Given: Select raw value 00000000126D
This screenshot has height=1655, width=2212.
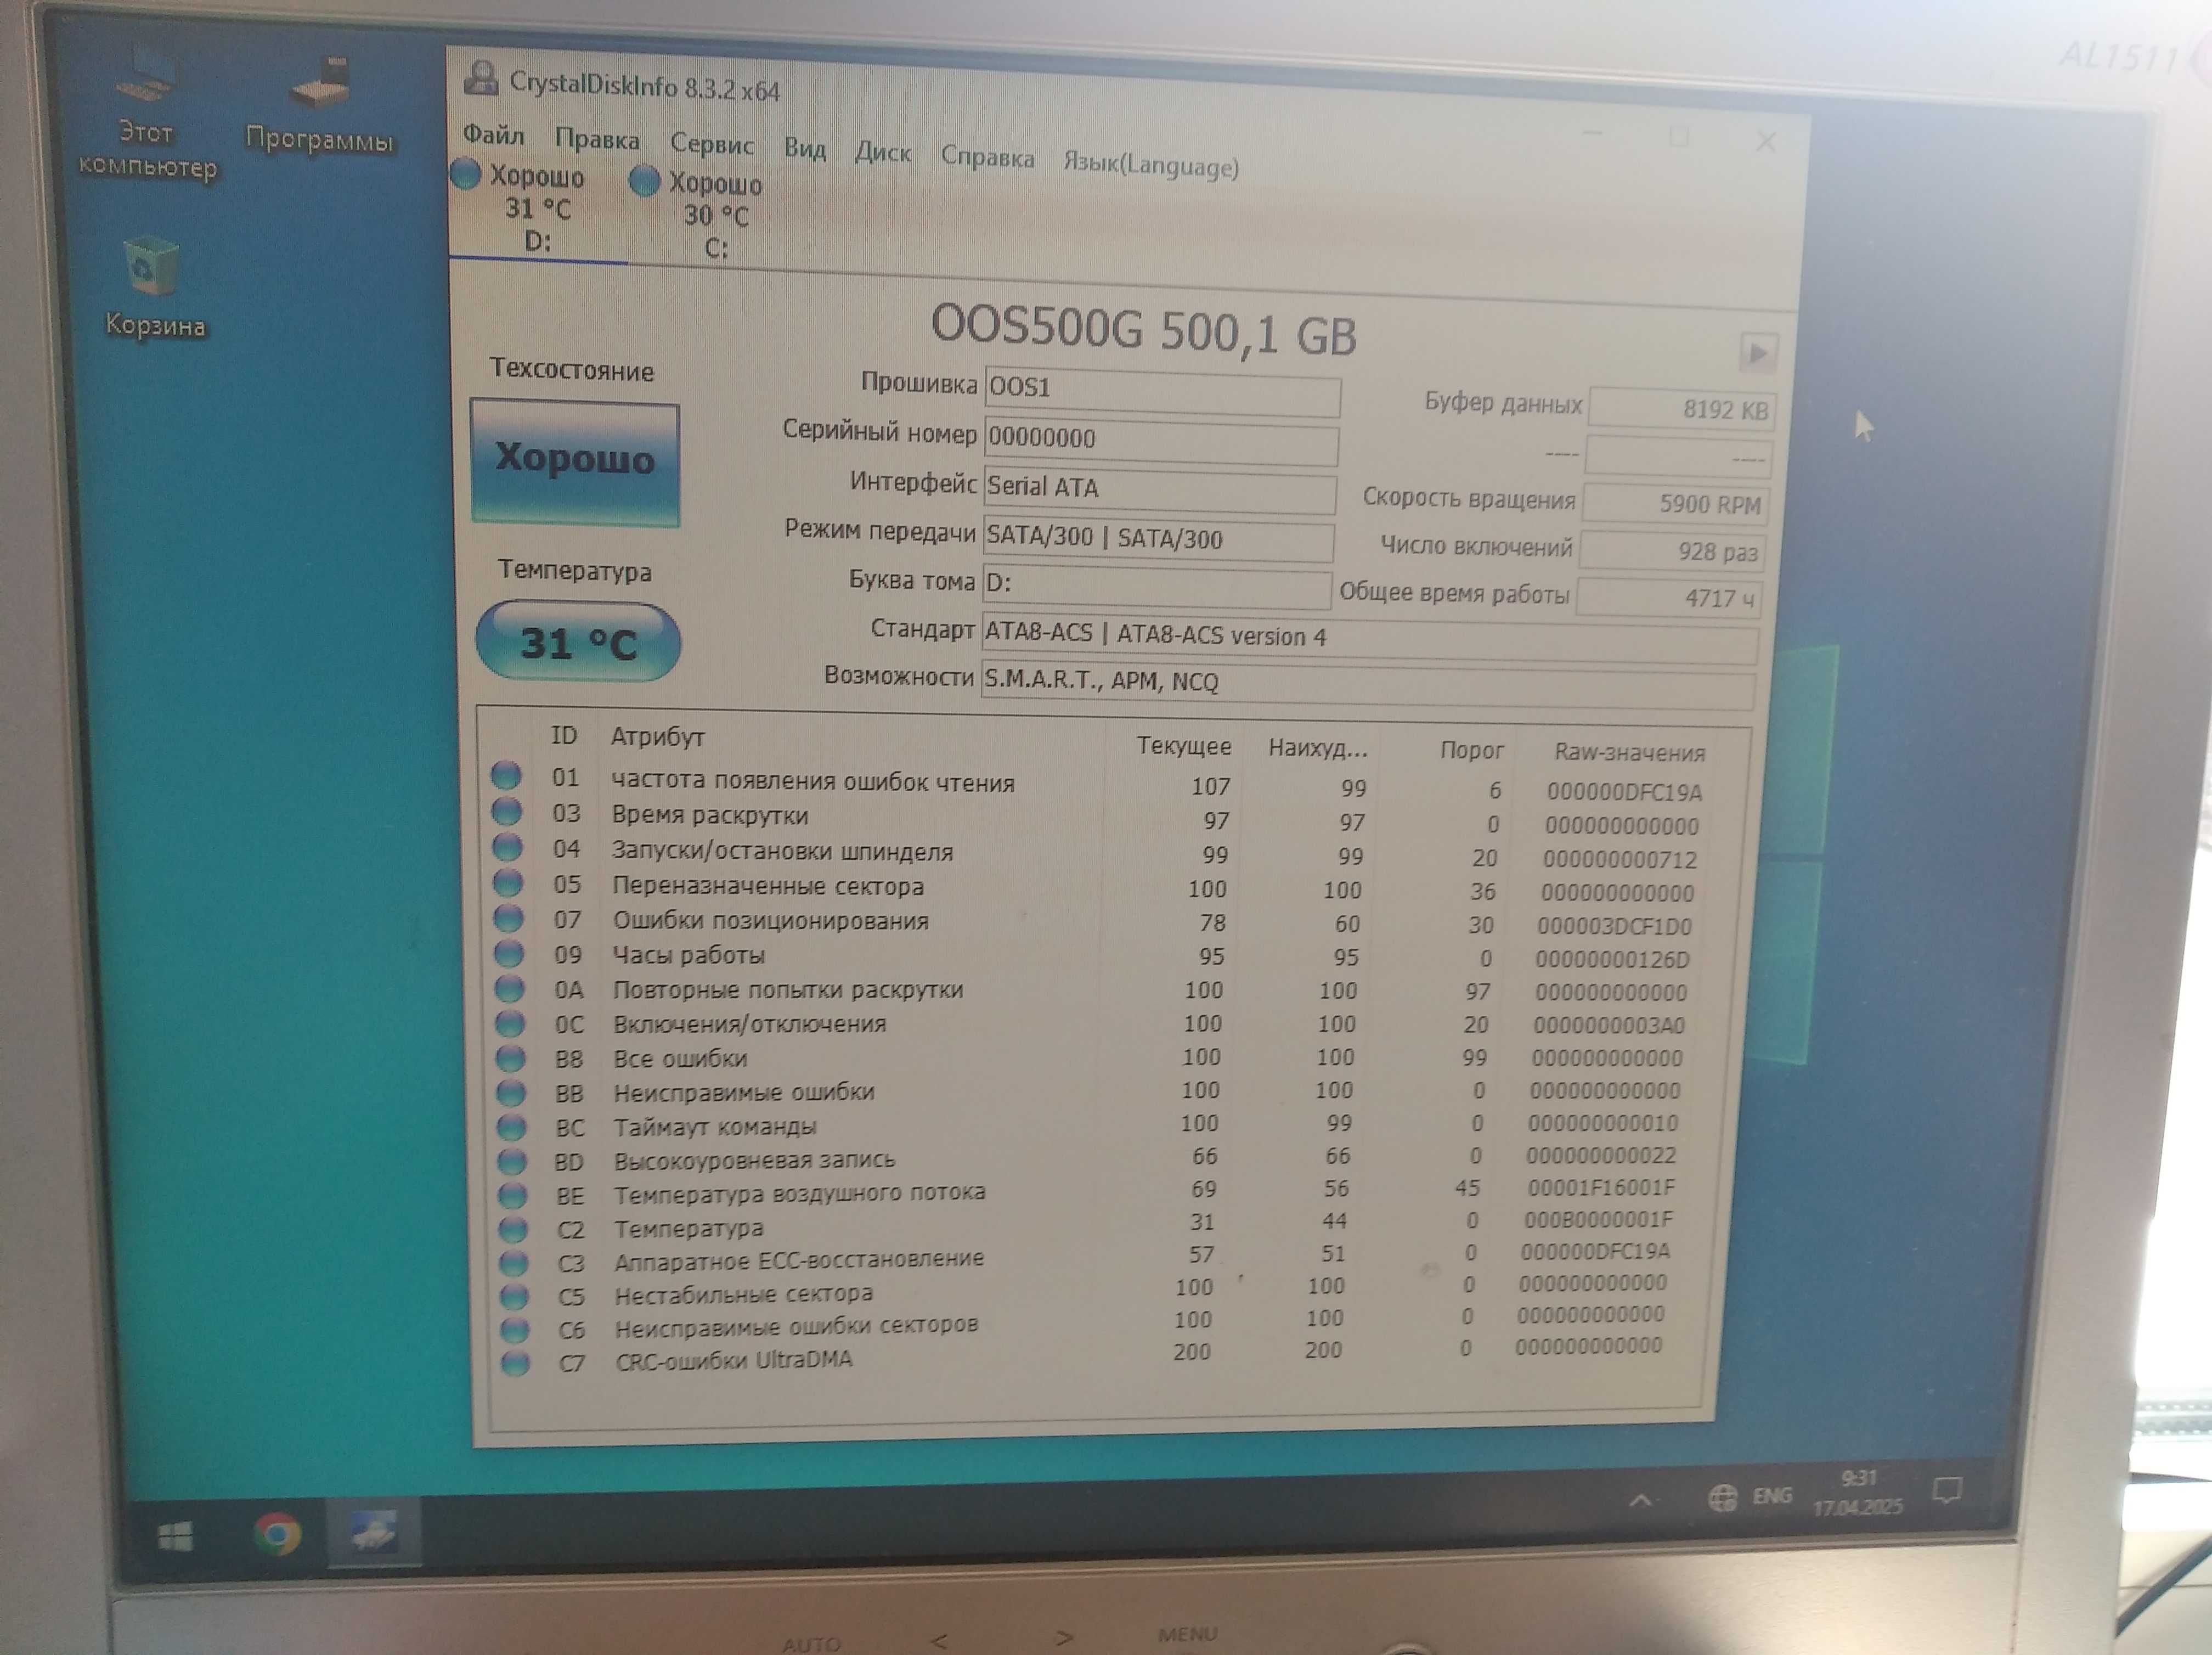Looking at the screenshot, I should click(x=1612, y=960).
